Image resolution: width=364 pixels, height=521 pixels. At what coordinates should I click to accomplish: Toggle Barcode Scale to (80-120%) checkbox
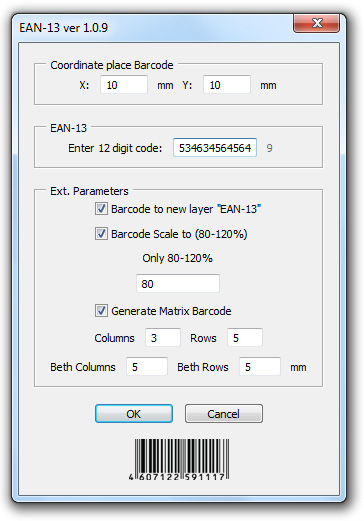pyautogui.click(x=101, y=234)
